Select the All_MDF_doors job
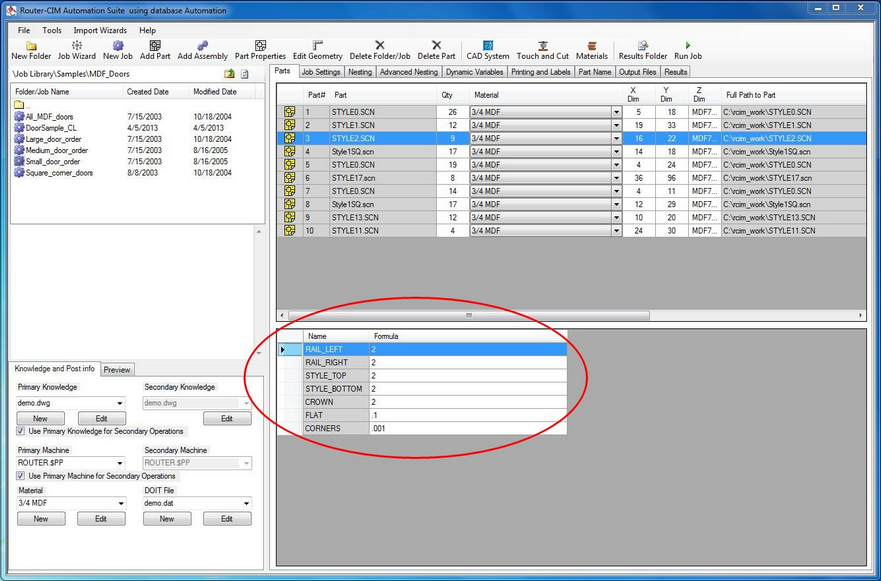The image size is (881, 581). click(49, 117)
